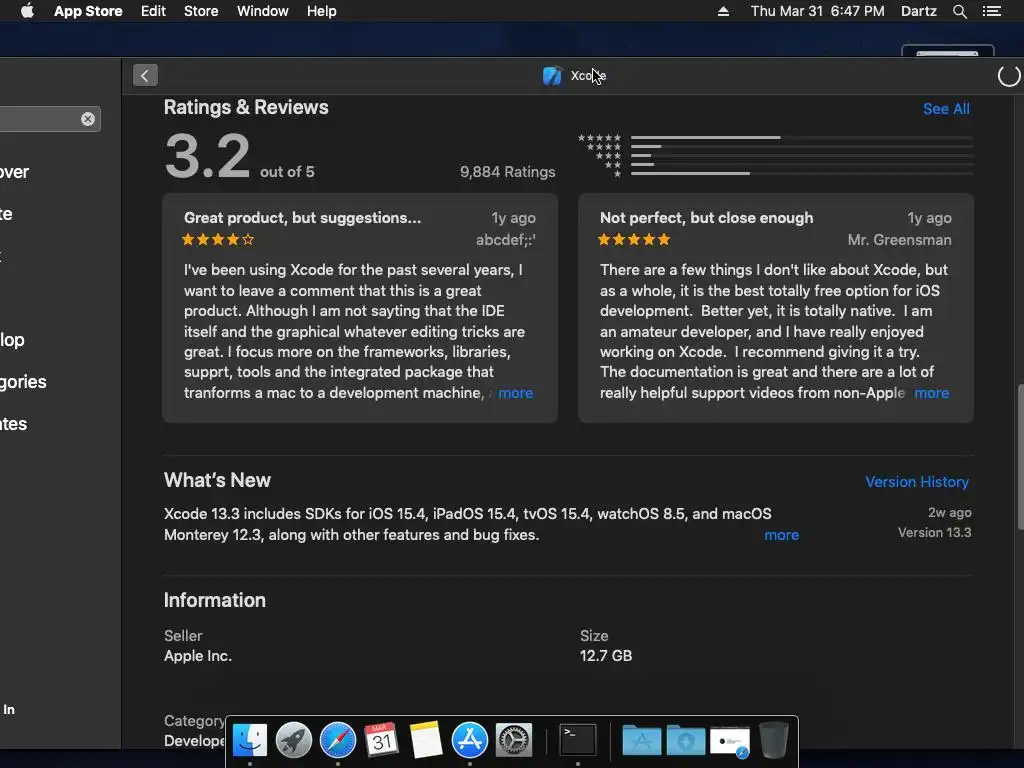Image resolution: width=1024 pixels, height=768 pixels.
Task: Click 'Apple Inc.' seller value
Action: click(198, 656)
